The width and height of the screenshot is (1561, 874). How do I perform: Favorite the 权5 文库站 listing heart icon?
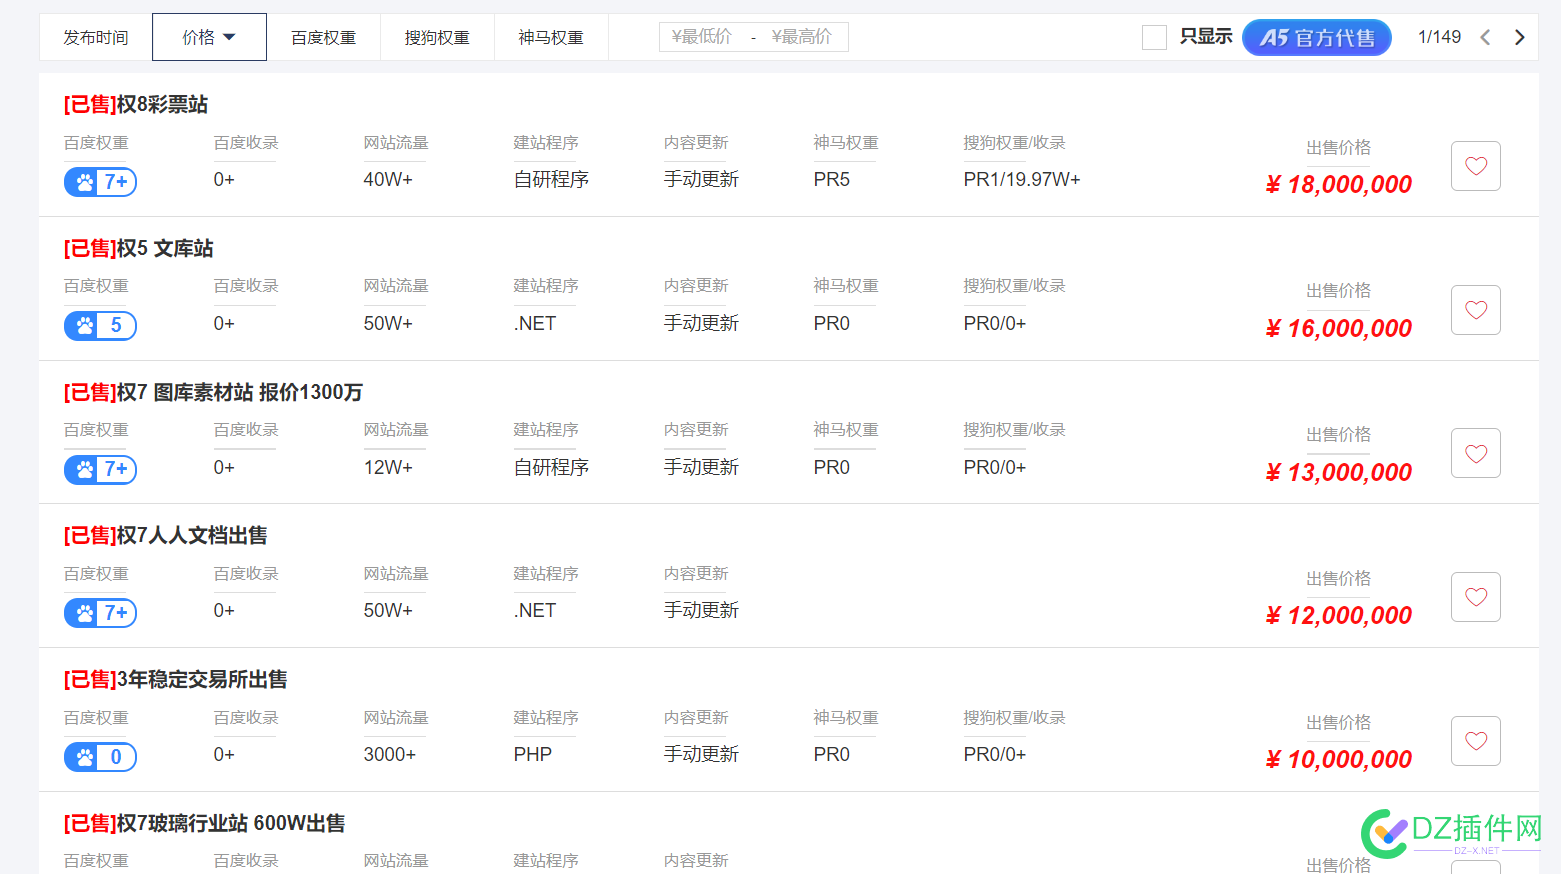point(1475,310)
